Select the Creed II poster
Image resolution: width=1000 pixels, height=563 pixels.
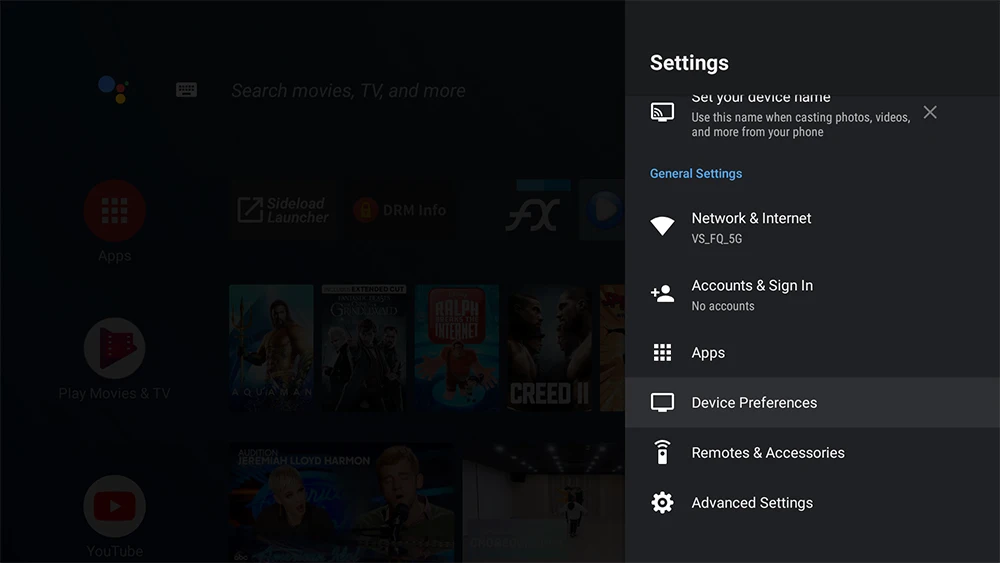(549, 347)
